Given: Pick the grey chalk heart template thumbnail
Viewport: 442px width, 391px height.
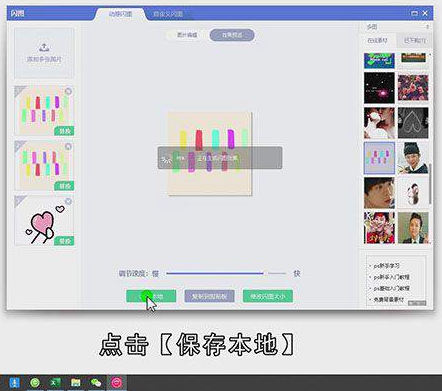Looking at the screenshot, I should [x=413, y=123].
